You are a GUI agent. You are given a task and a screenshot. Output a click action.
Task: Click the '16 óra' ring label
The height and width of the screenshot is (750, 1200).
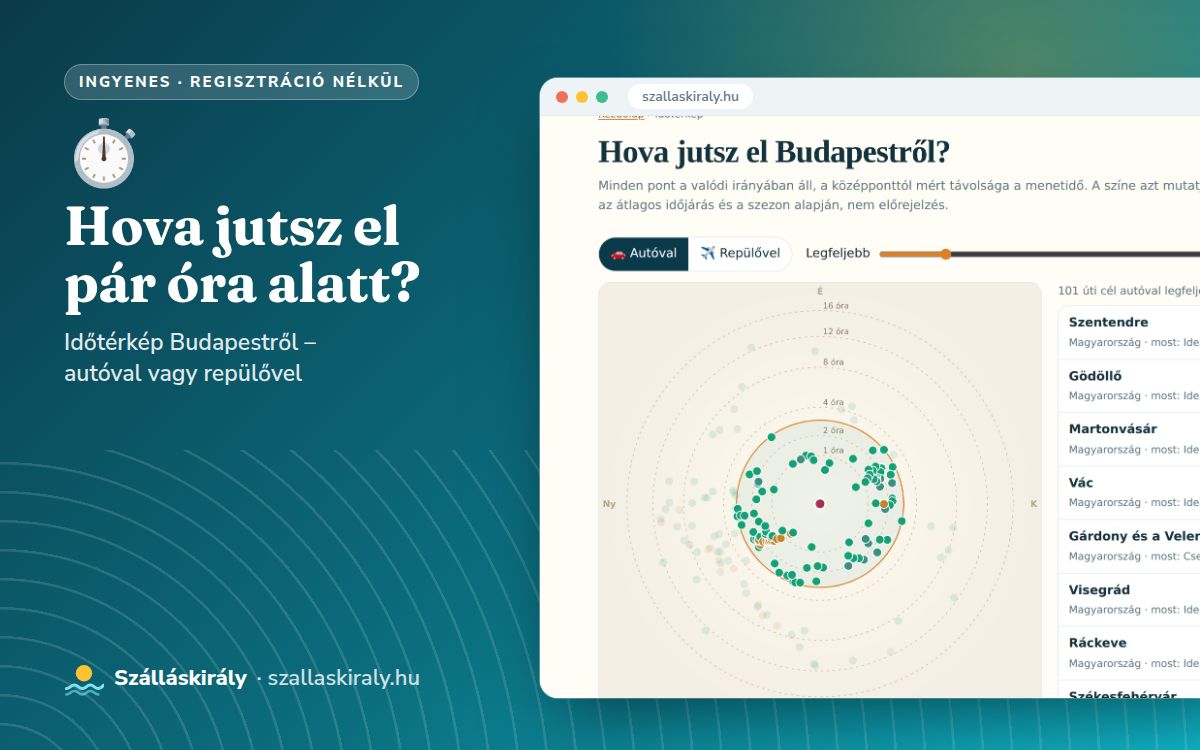click(835, 306)
